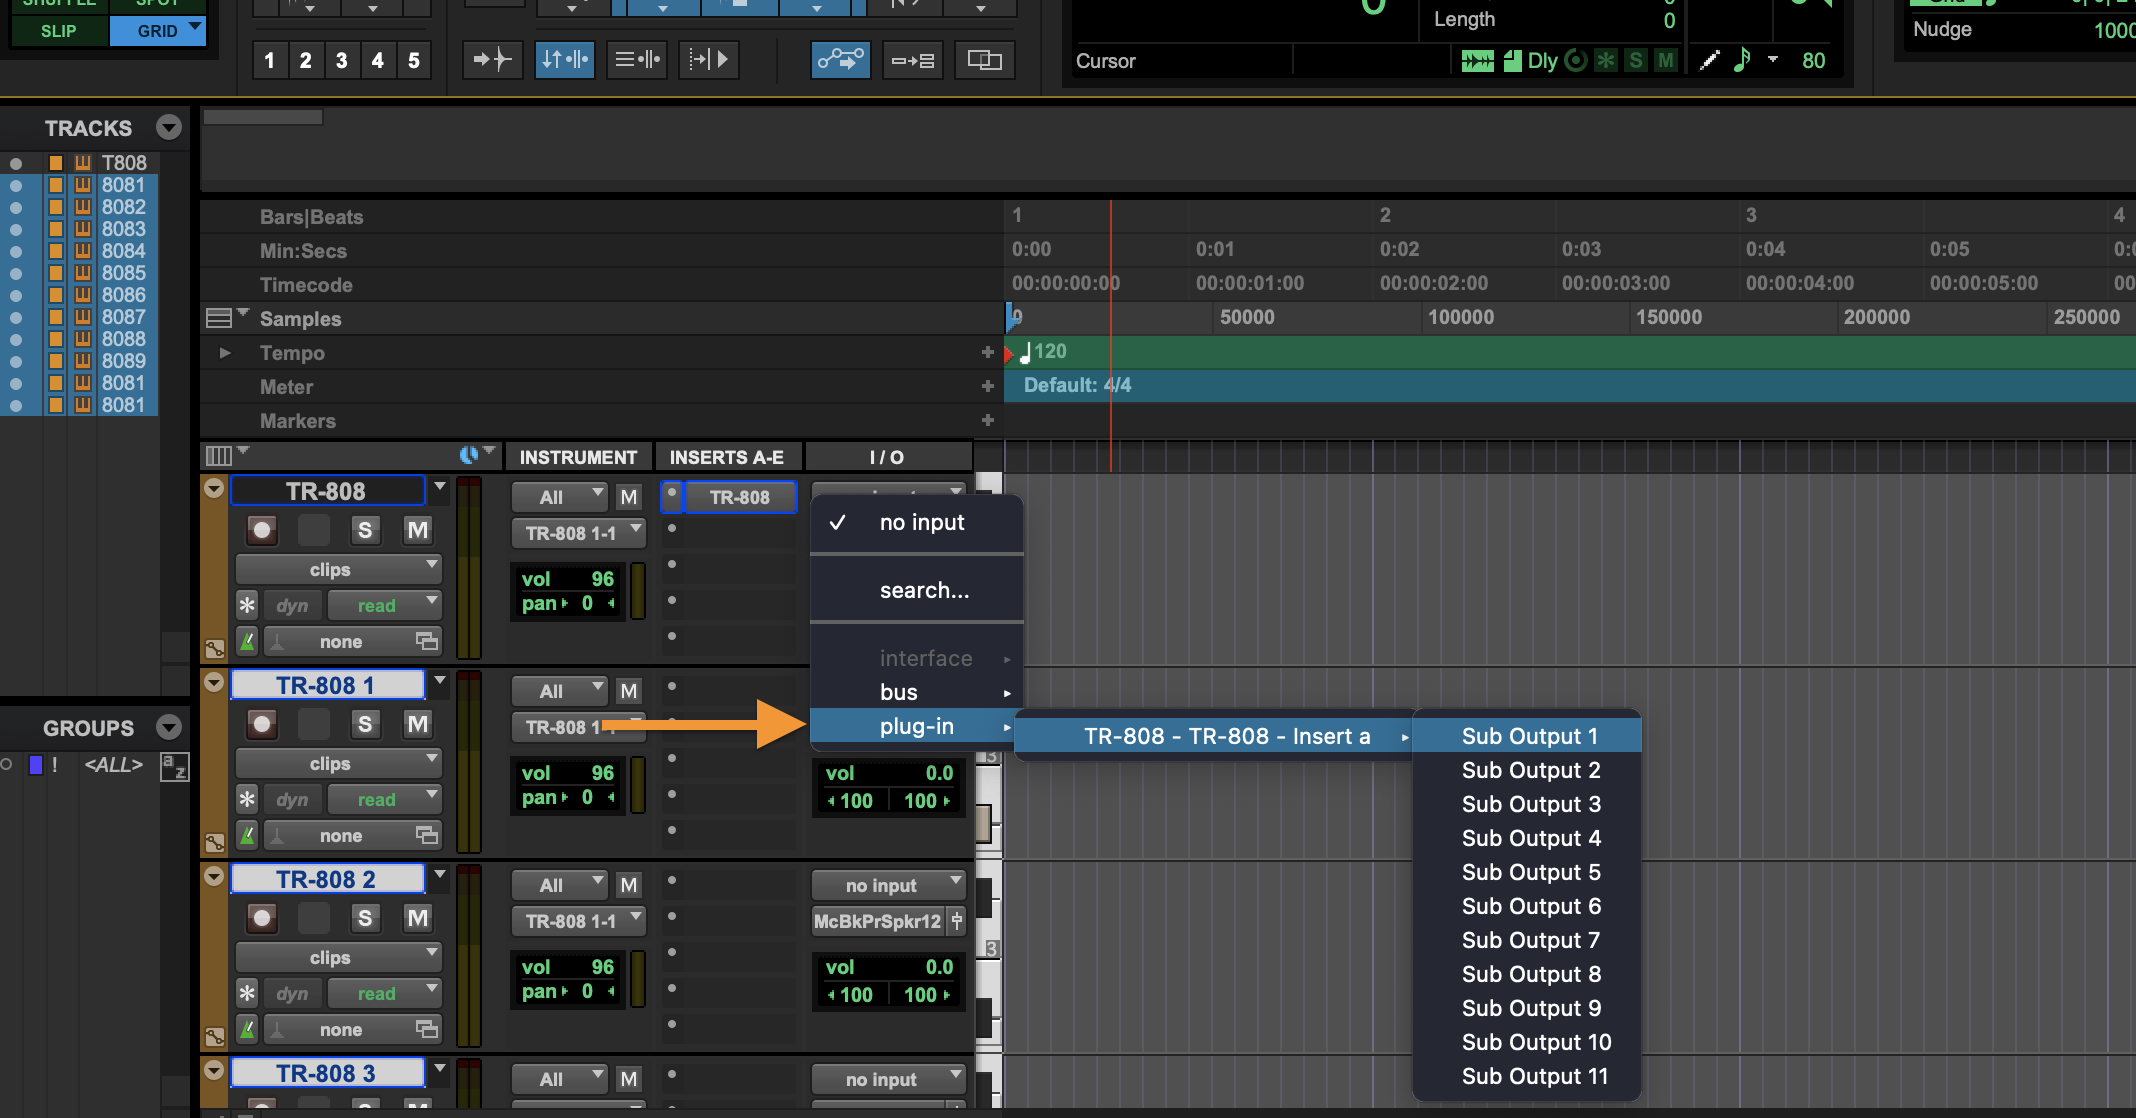Solo the TR-808 track
The image size is (2136, 1118).
365,530
